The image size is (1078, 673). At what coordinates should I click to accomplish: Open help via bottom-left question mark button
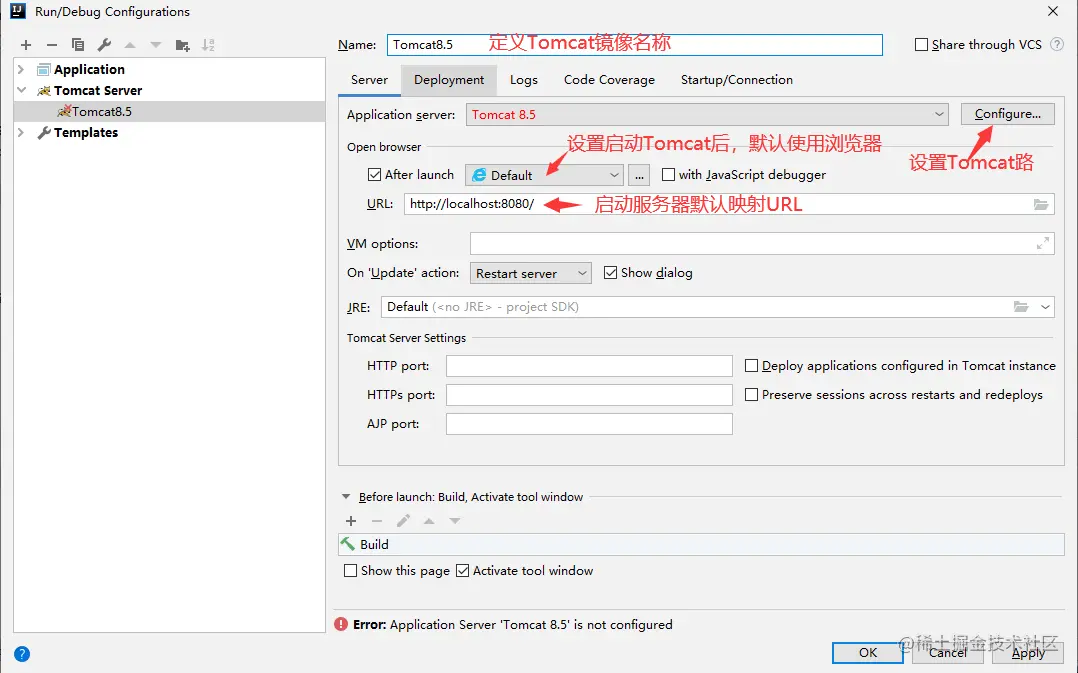click(22, 654)
